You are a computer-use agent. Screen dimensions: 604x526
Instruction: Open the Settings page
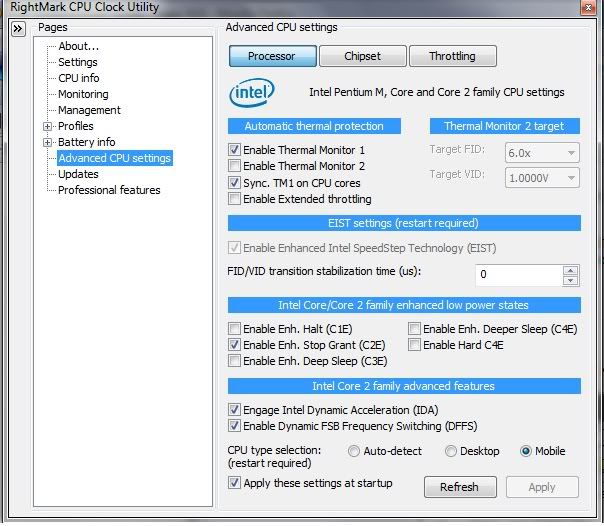pos(78,62)
